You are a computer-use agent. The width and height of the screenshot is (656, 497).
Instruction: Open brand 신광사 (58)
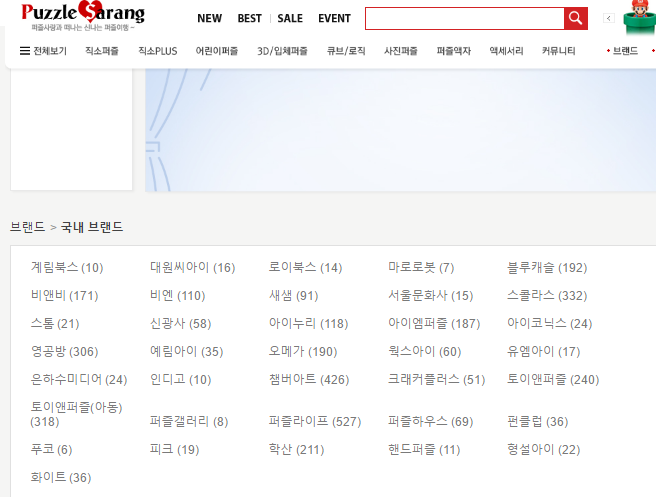tap(180, 323)
